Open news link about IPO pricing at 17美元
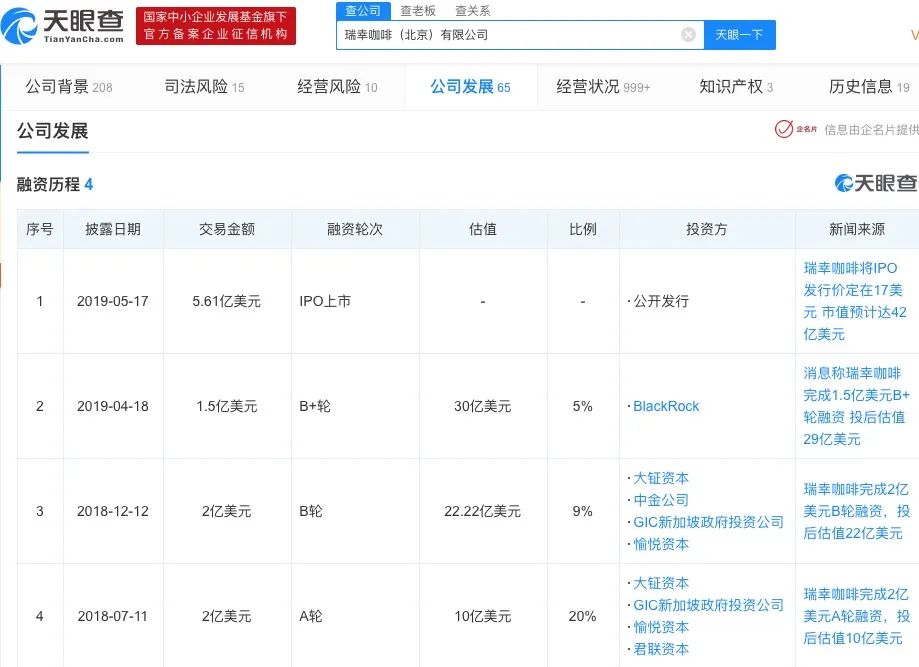The width and height of the screenshot is (919, 667). pos(855,301)
